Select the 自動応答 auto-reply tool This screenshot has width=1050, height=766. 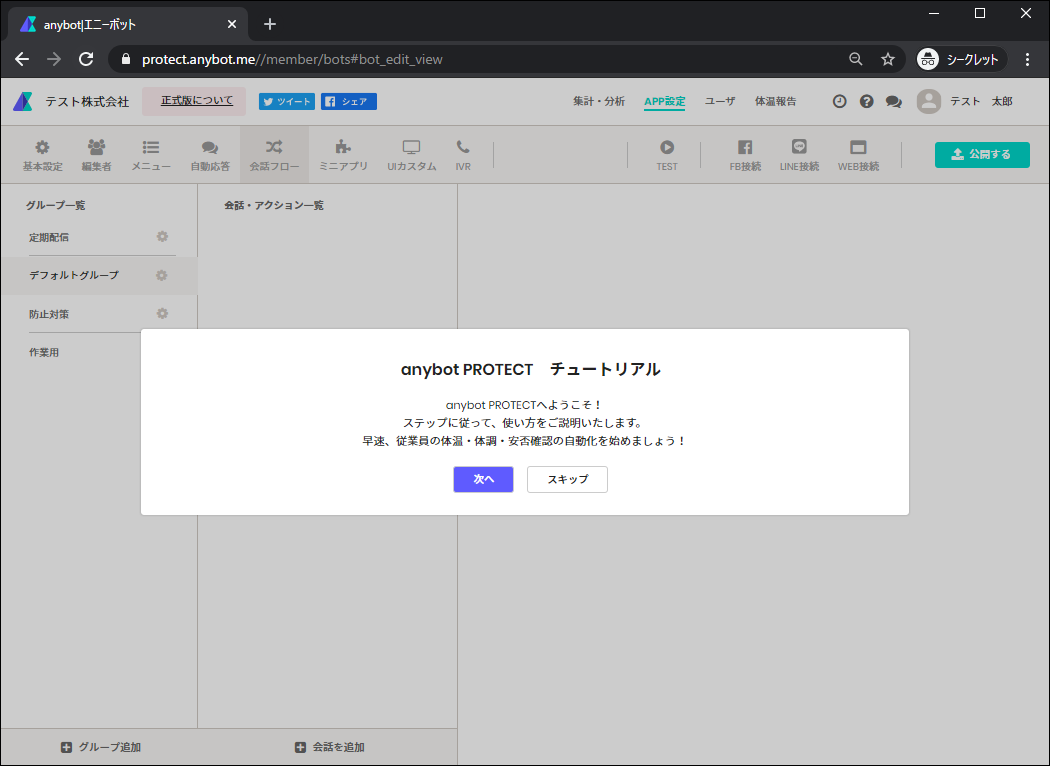[x=209, y=154]
